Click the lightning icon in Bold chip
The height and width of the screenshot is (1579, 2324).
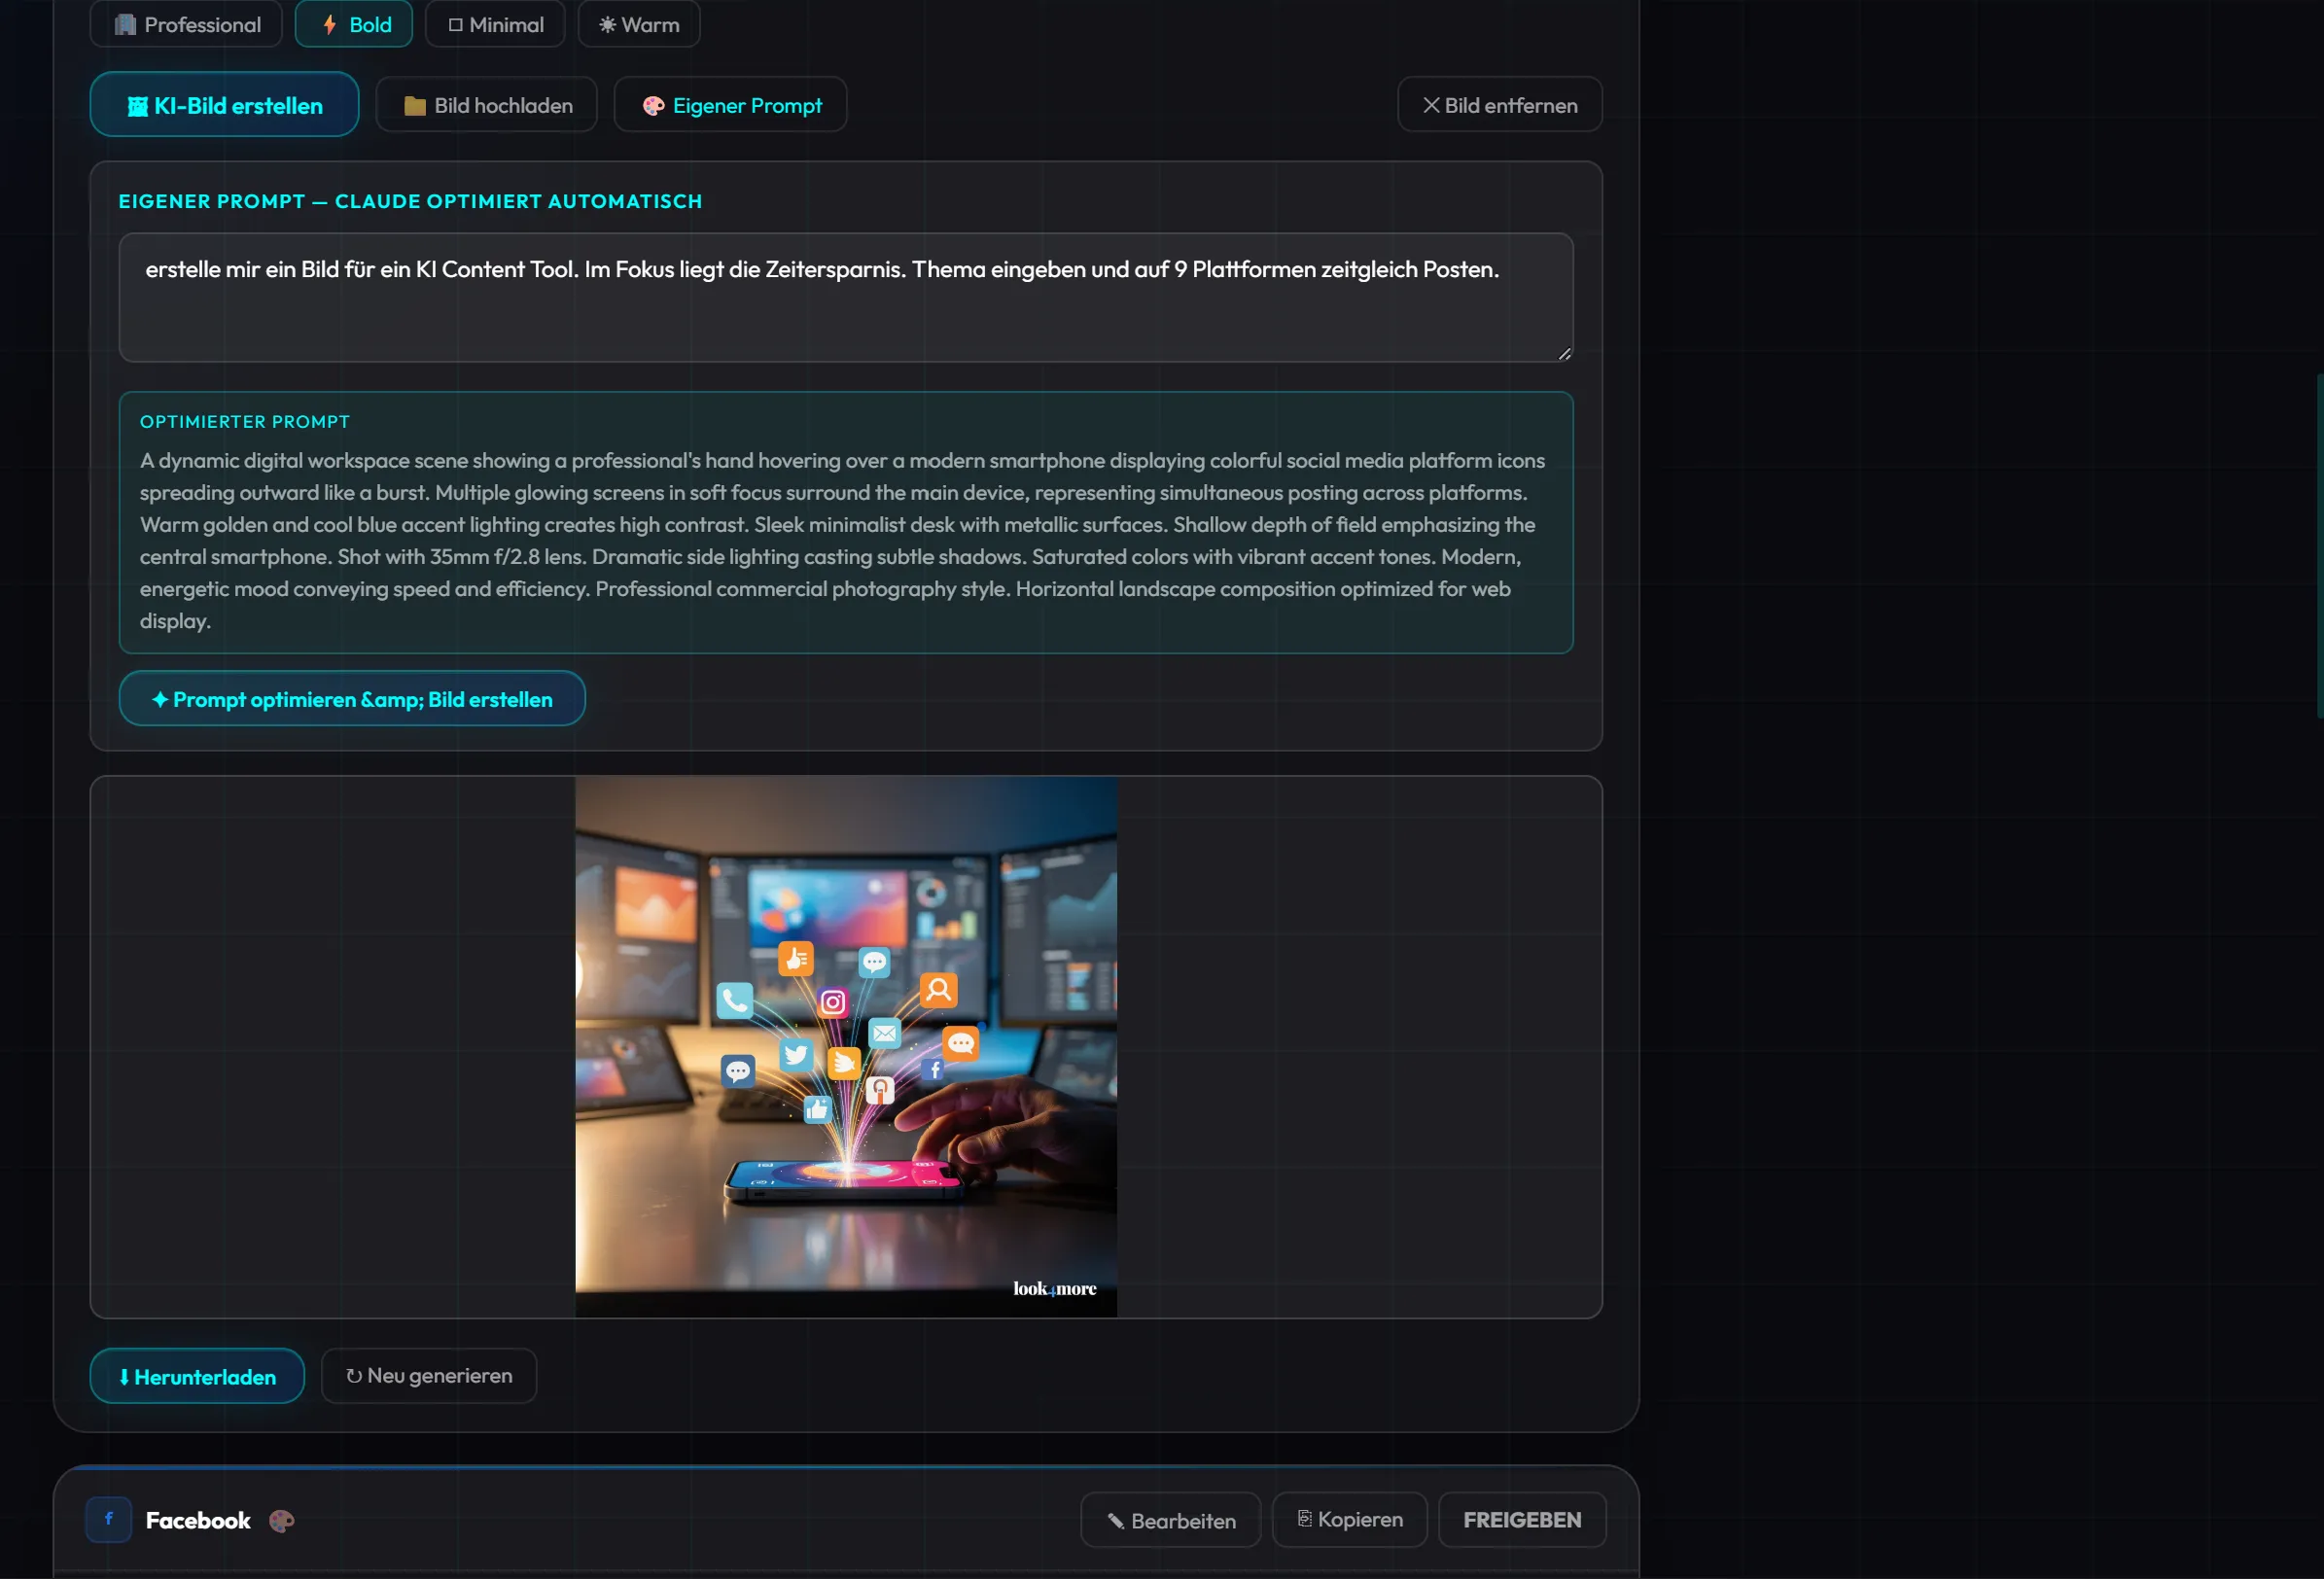pyautogui.click(x=329, y=25)
